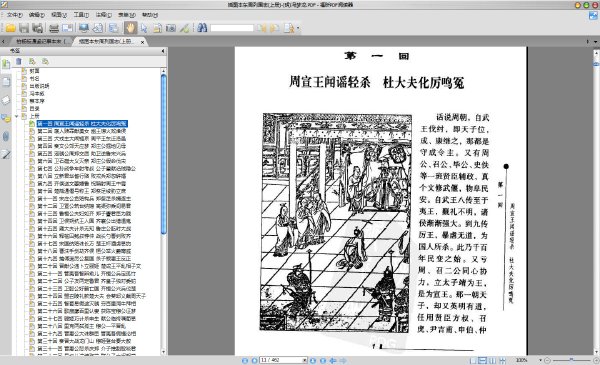Click the Comments sidebar icon
This screenshot has width=600, height=365.
pos(6,118)
